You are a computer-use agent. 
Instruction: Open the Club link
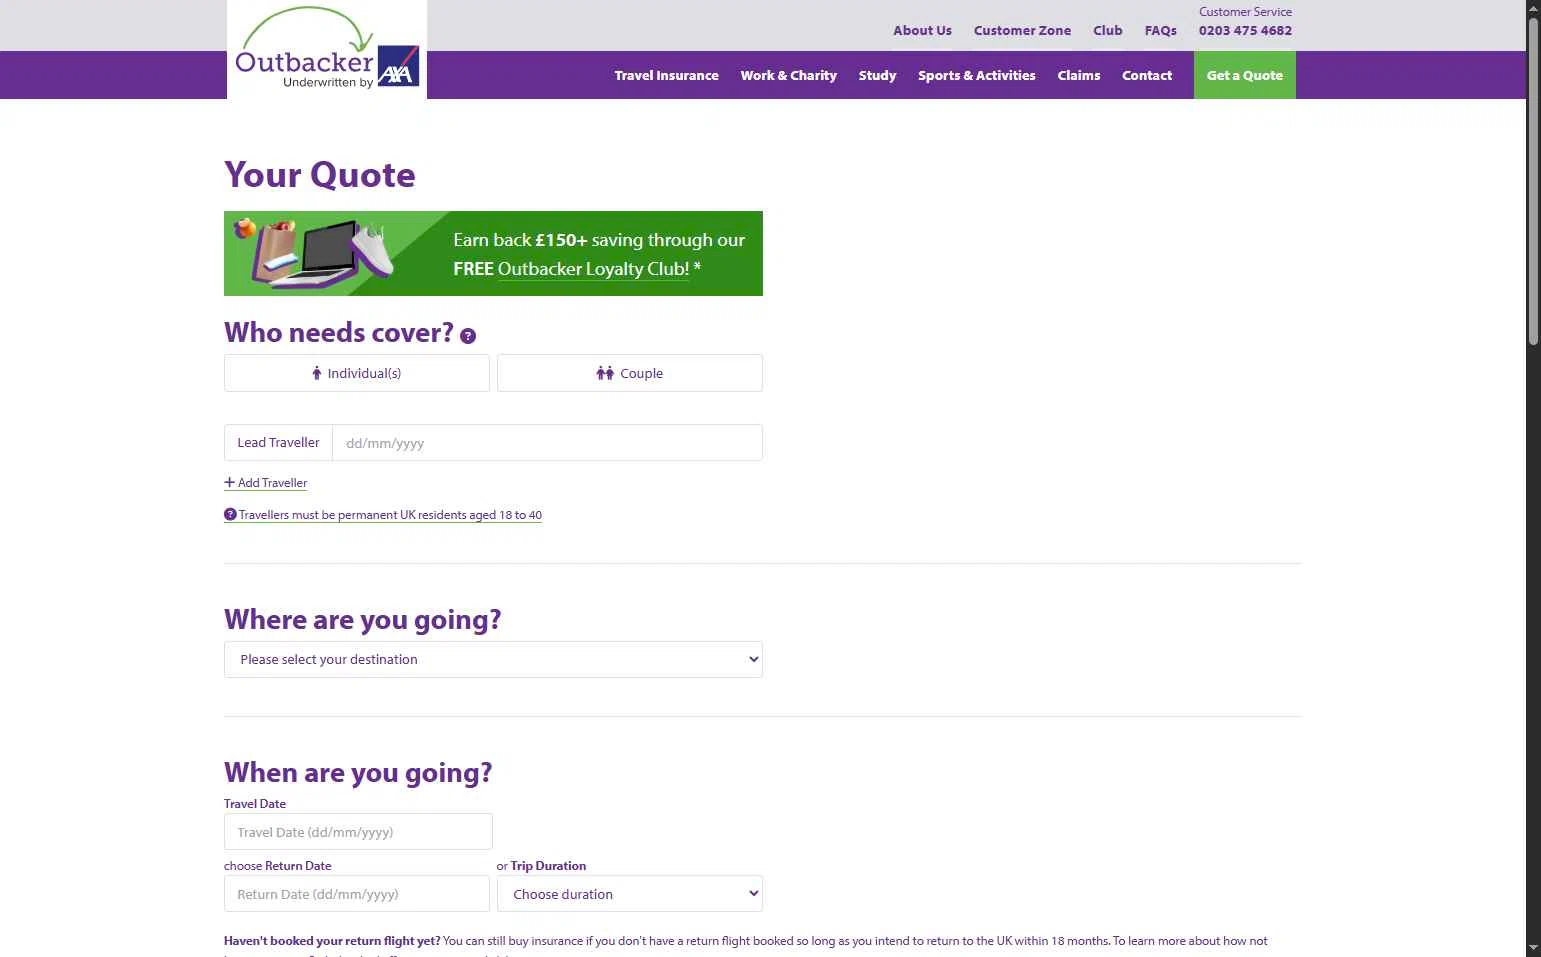pyautogui.click(x=1107, y=30)
